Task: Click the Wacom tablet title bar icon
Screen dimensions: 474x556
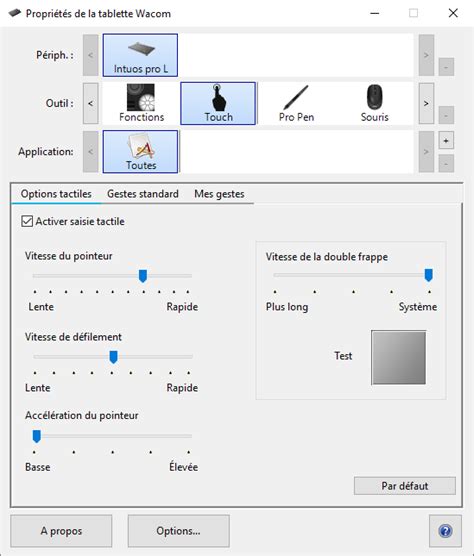Action: pos(15,13)
